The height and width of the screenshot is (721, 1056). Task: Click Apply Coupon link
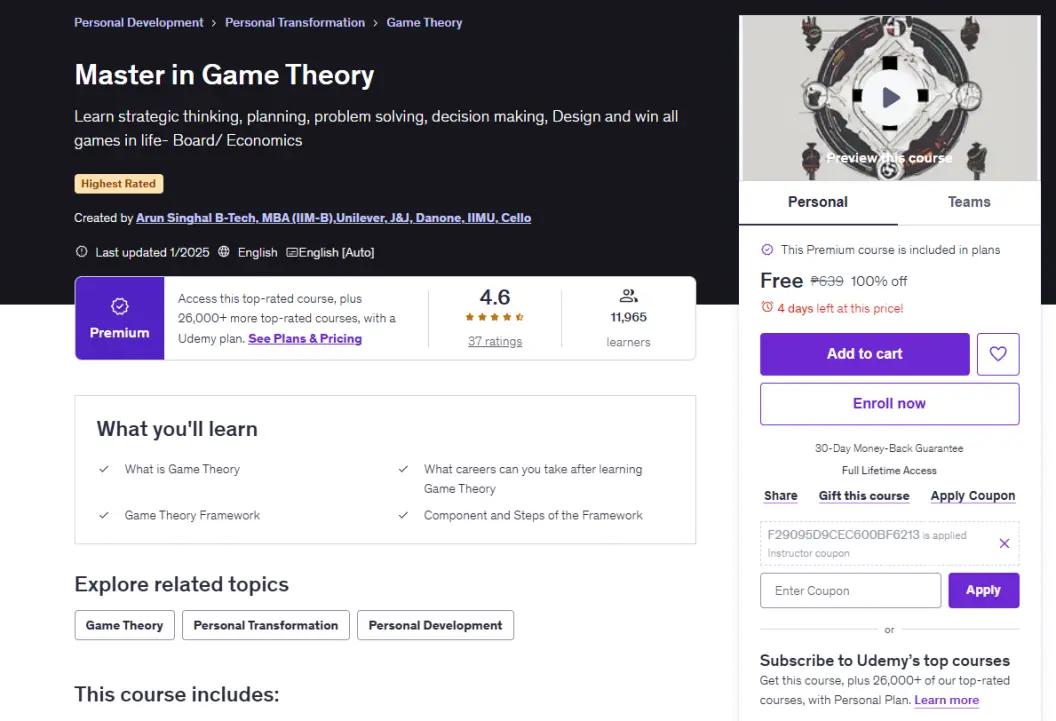point(972,495)
